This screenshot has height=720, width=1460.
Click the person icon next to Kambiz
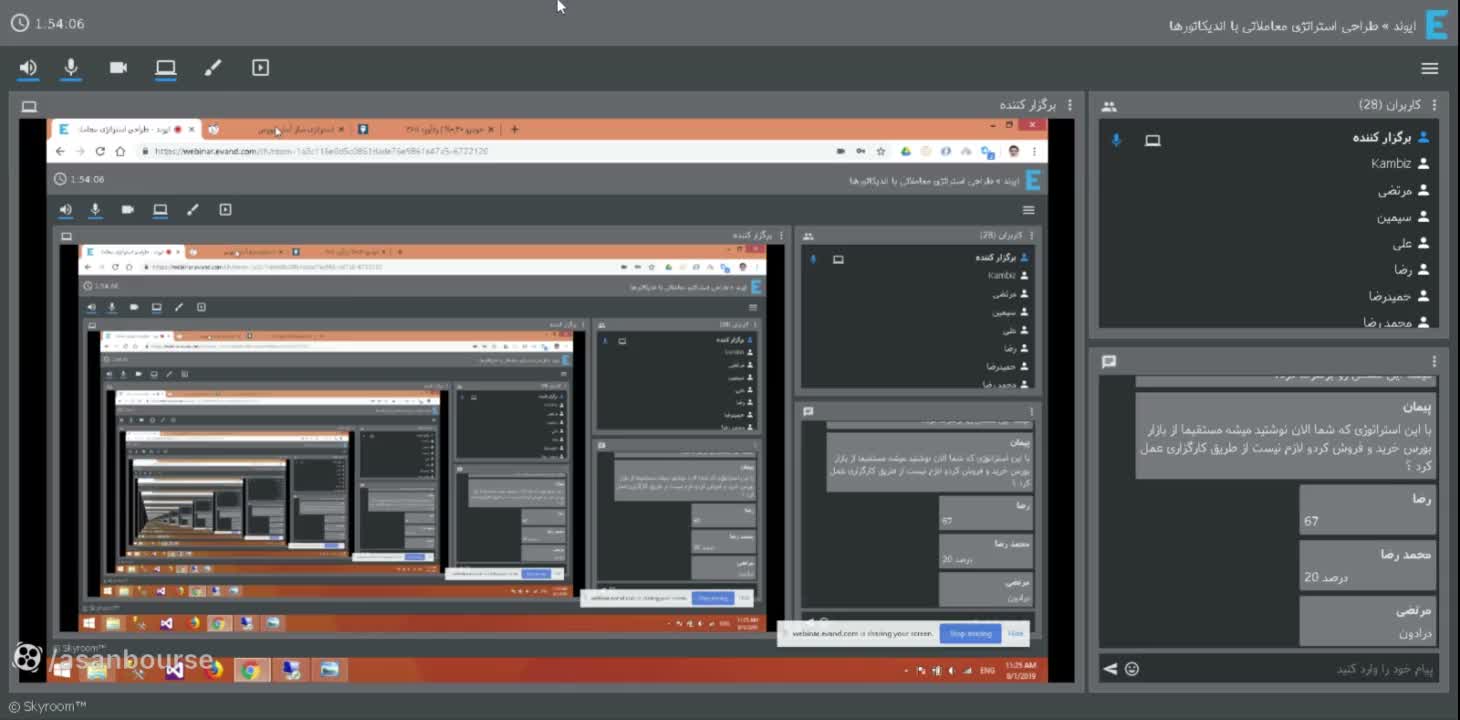pos(1424,164)
